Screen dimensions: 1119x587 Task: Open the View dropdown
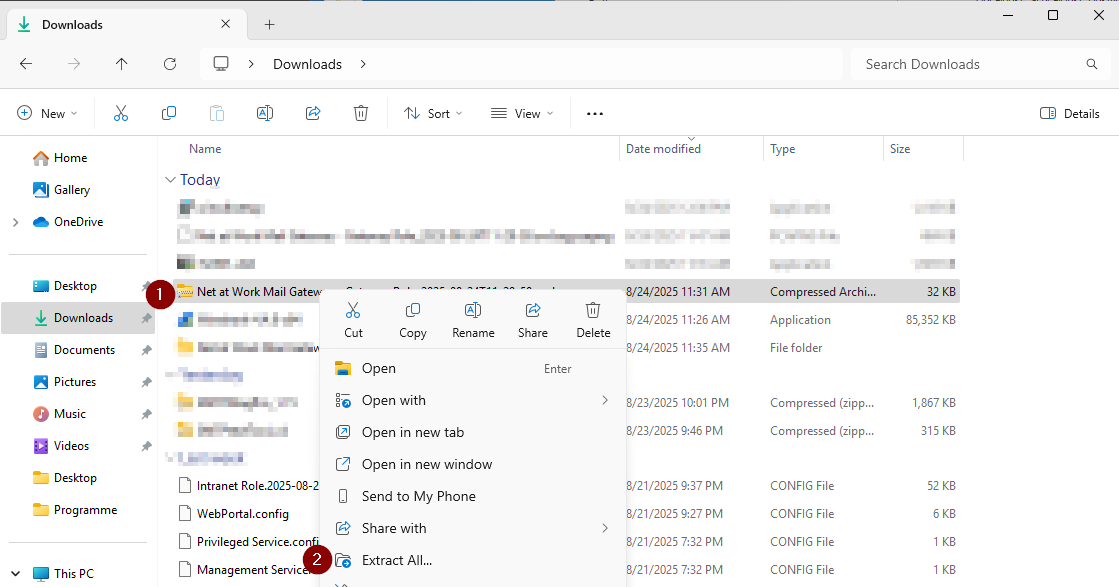(x=521, y=114)
